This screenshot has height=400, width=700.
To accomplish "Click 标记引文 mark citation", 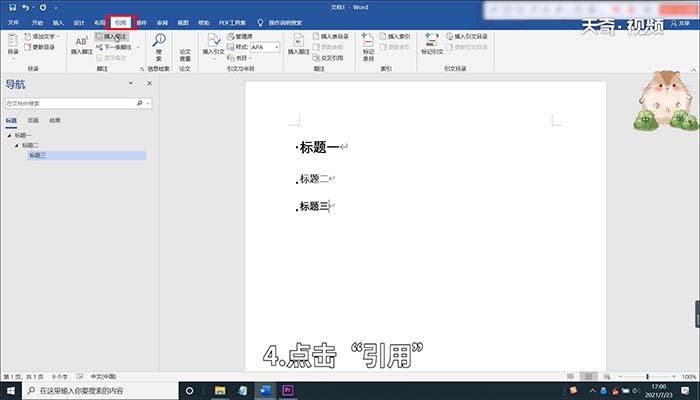I will tap(432, 44).
